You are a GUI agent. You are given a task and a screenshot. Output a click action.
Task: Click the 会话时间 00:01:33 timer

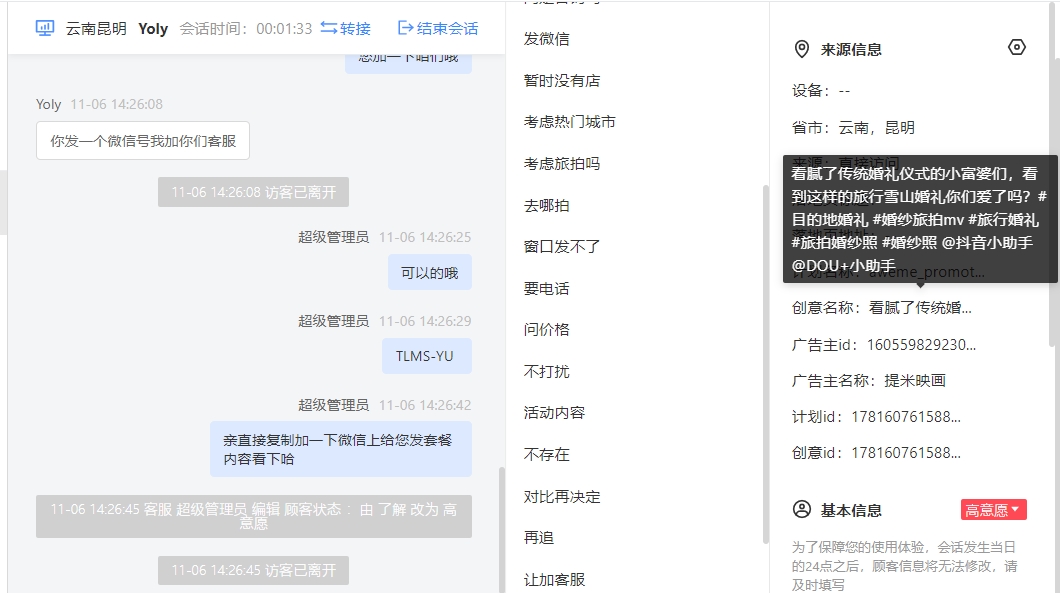pyautogui.click(x=245, y=28)
